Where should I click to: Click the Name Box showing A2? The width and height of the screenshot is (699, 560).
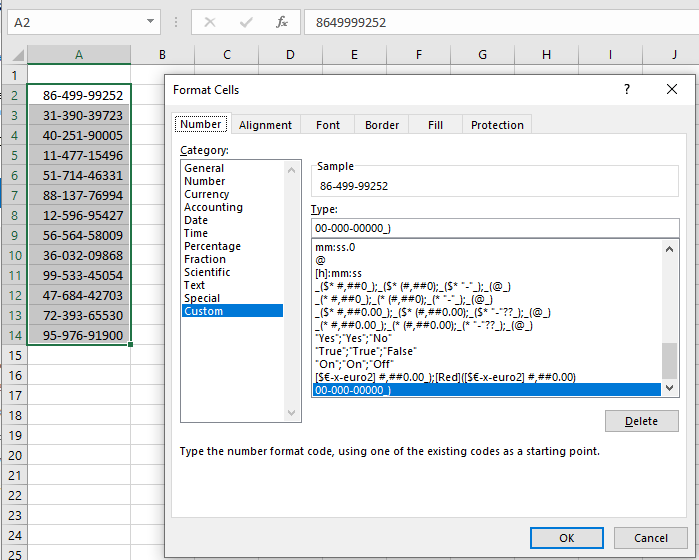tap(84, 22)
